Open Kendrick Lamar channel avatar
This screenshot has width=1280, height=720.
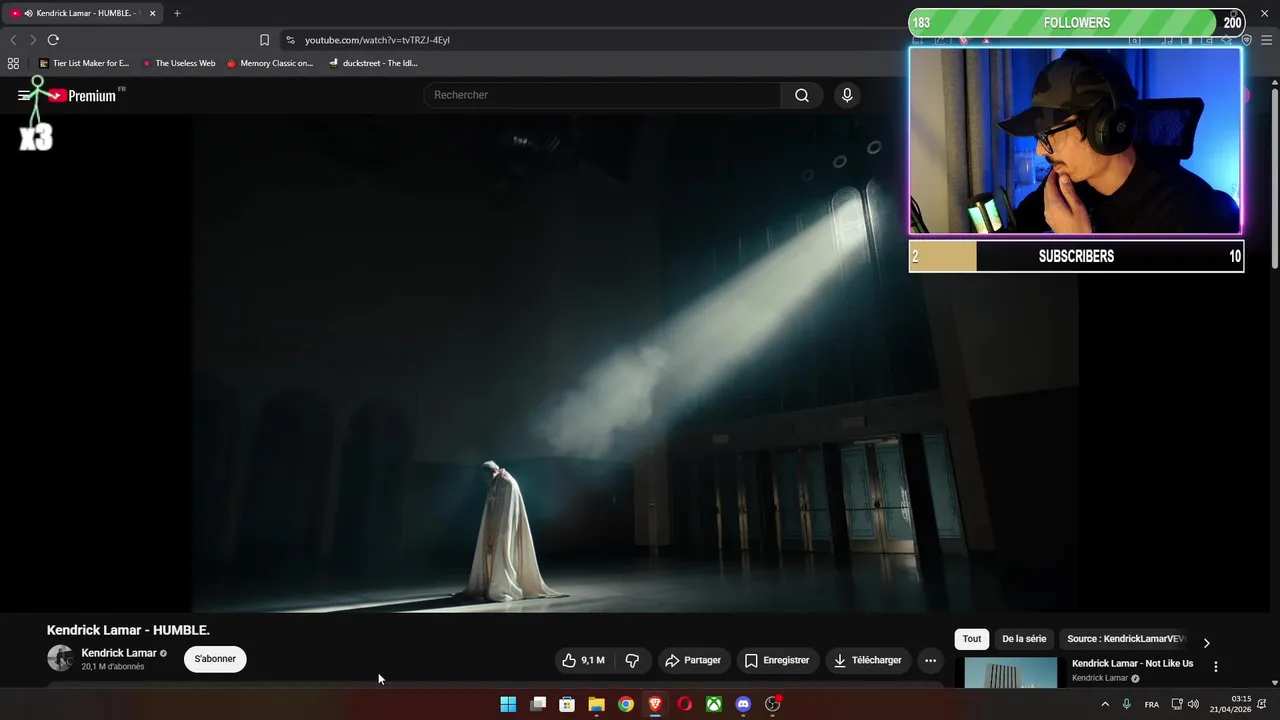pyautogui.click(x=60, y=658)
